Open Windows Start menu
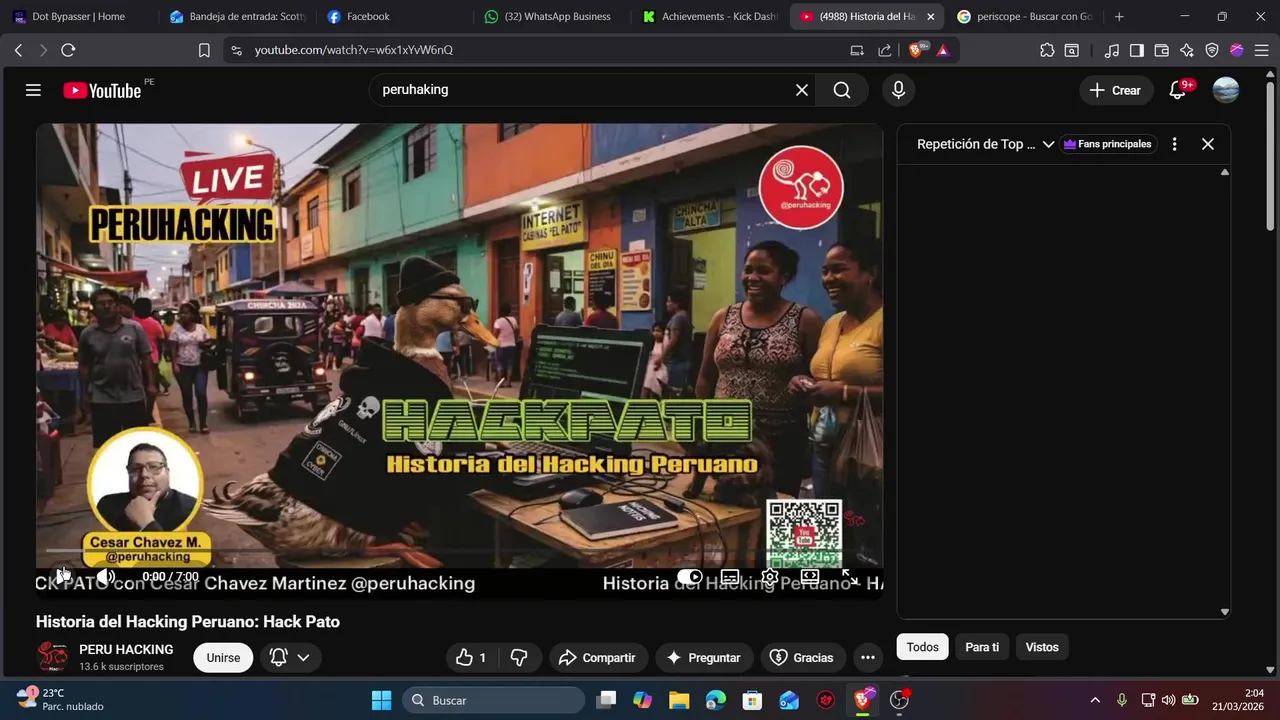This screenshot has width=1280, height=720. [x=382, y=700]
